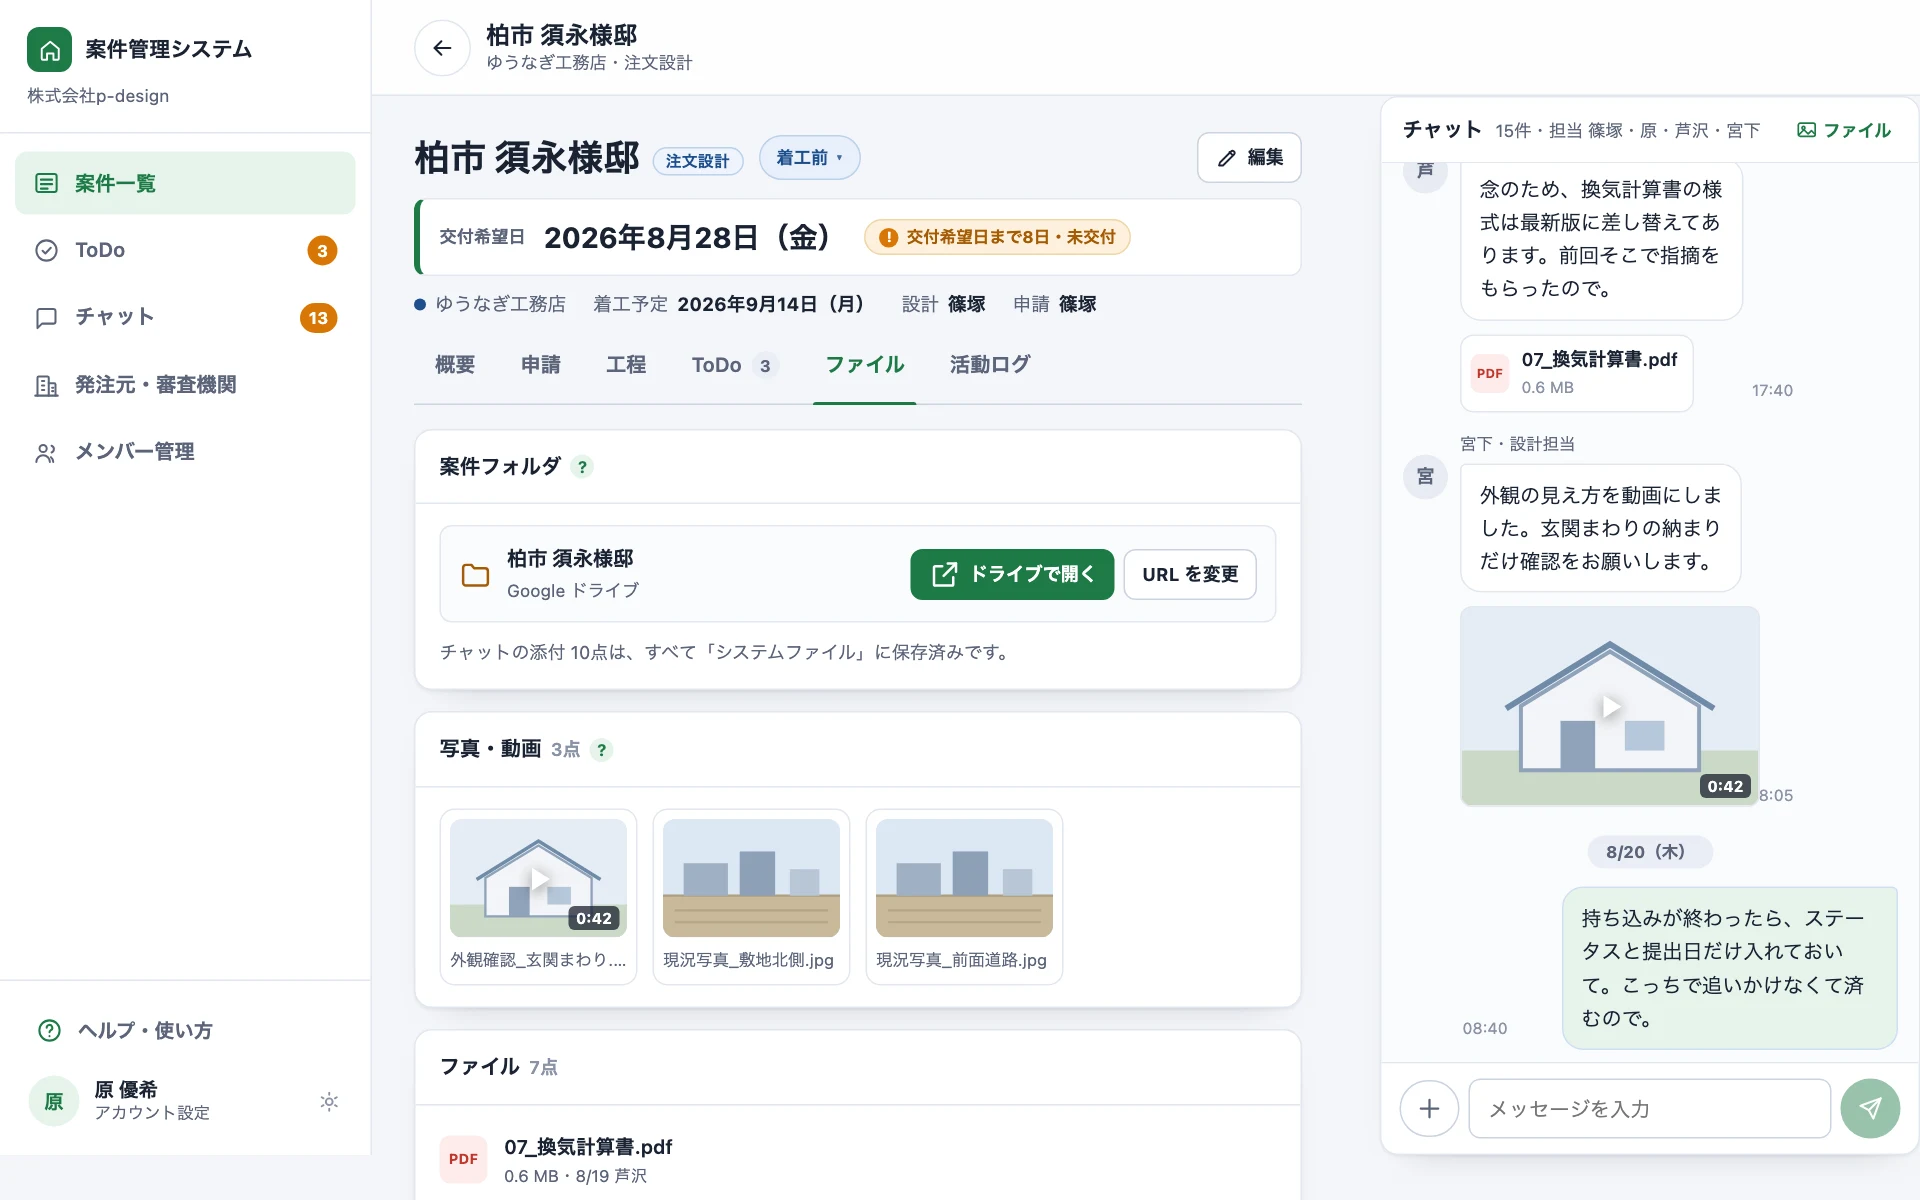Click the 外観の見え方を動画にしました chat message
The height and width of the screenshot is (1200, 1920).
click(1600, 528)
